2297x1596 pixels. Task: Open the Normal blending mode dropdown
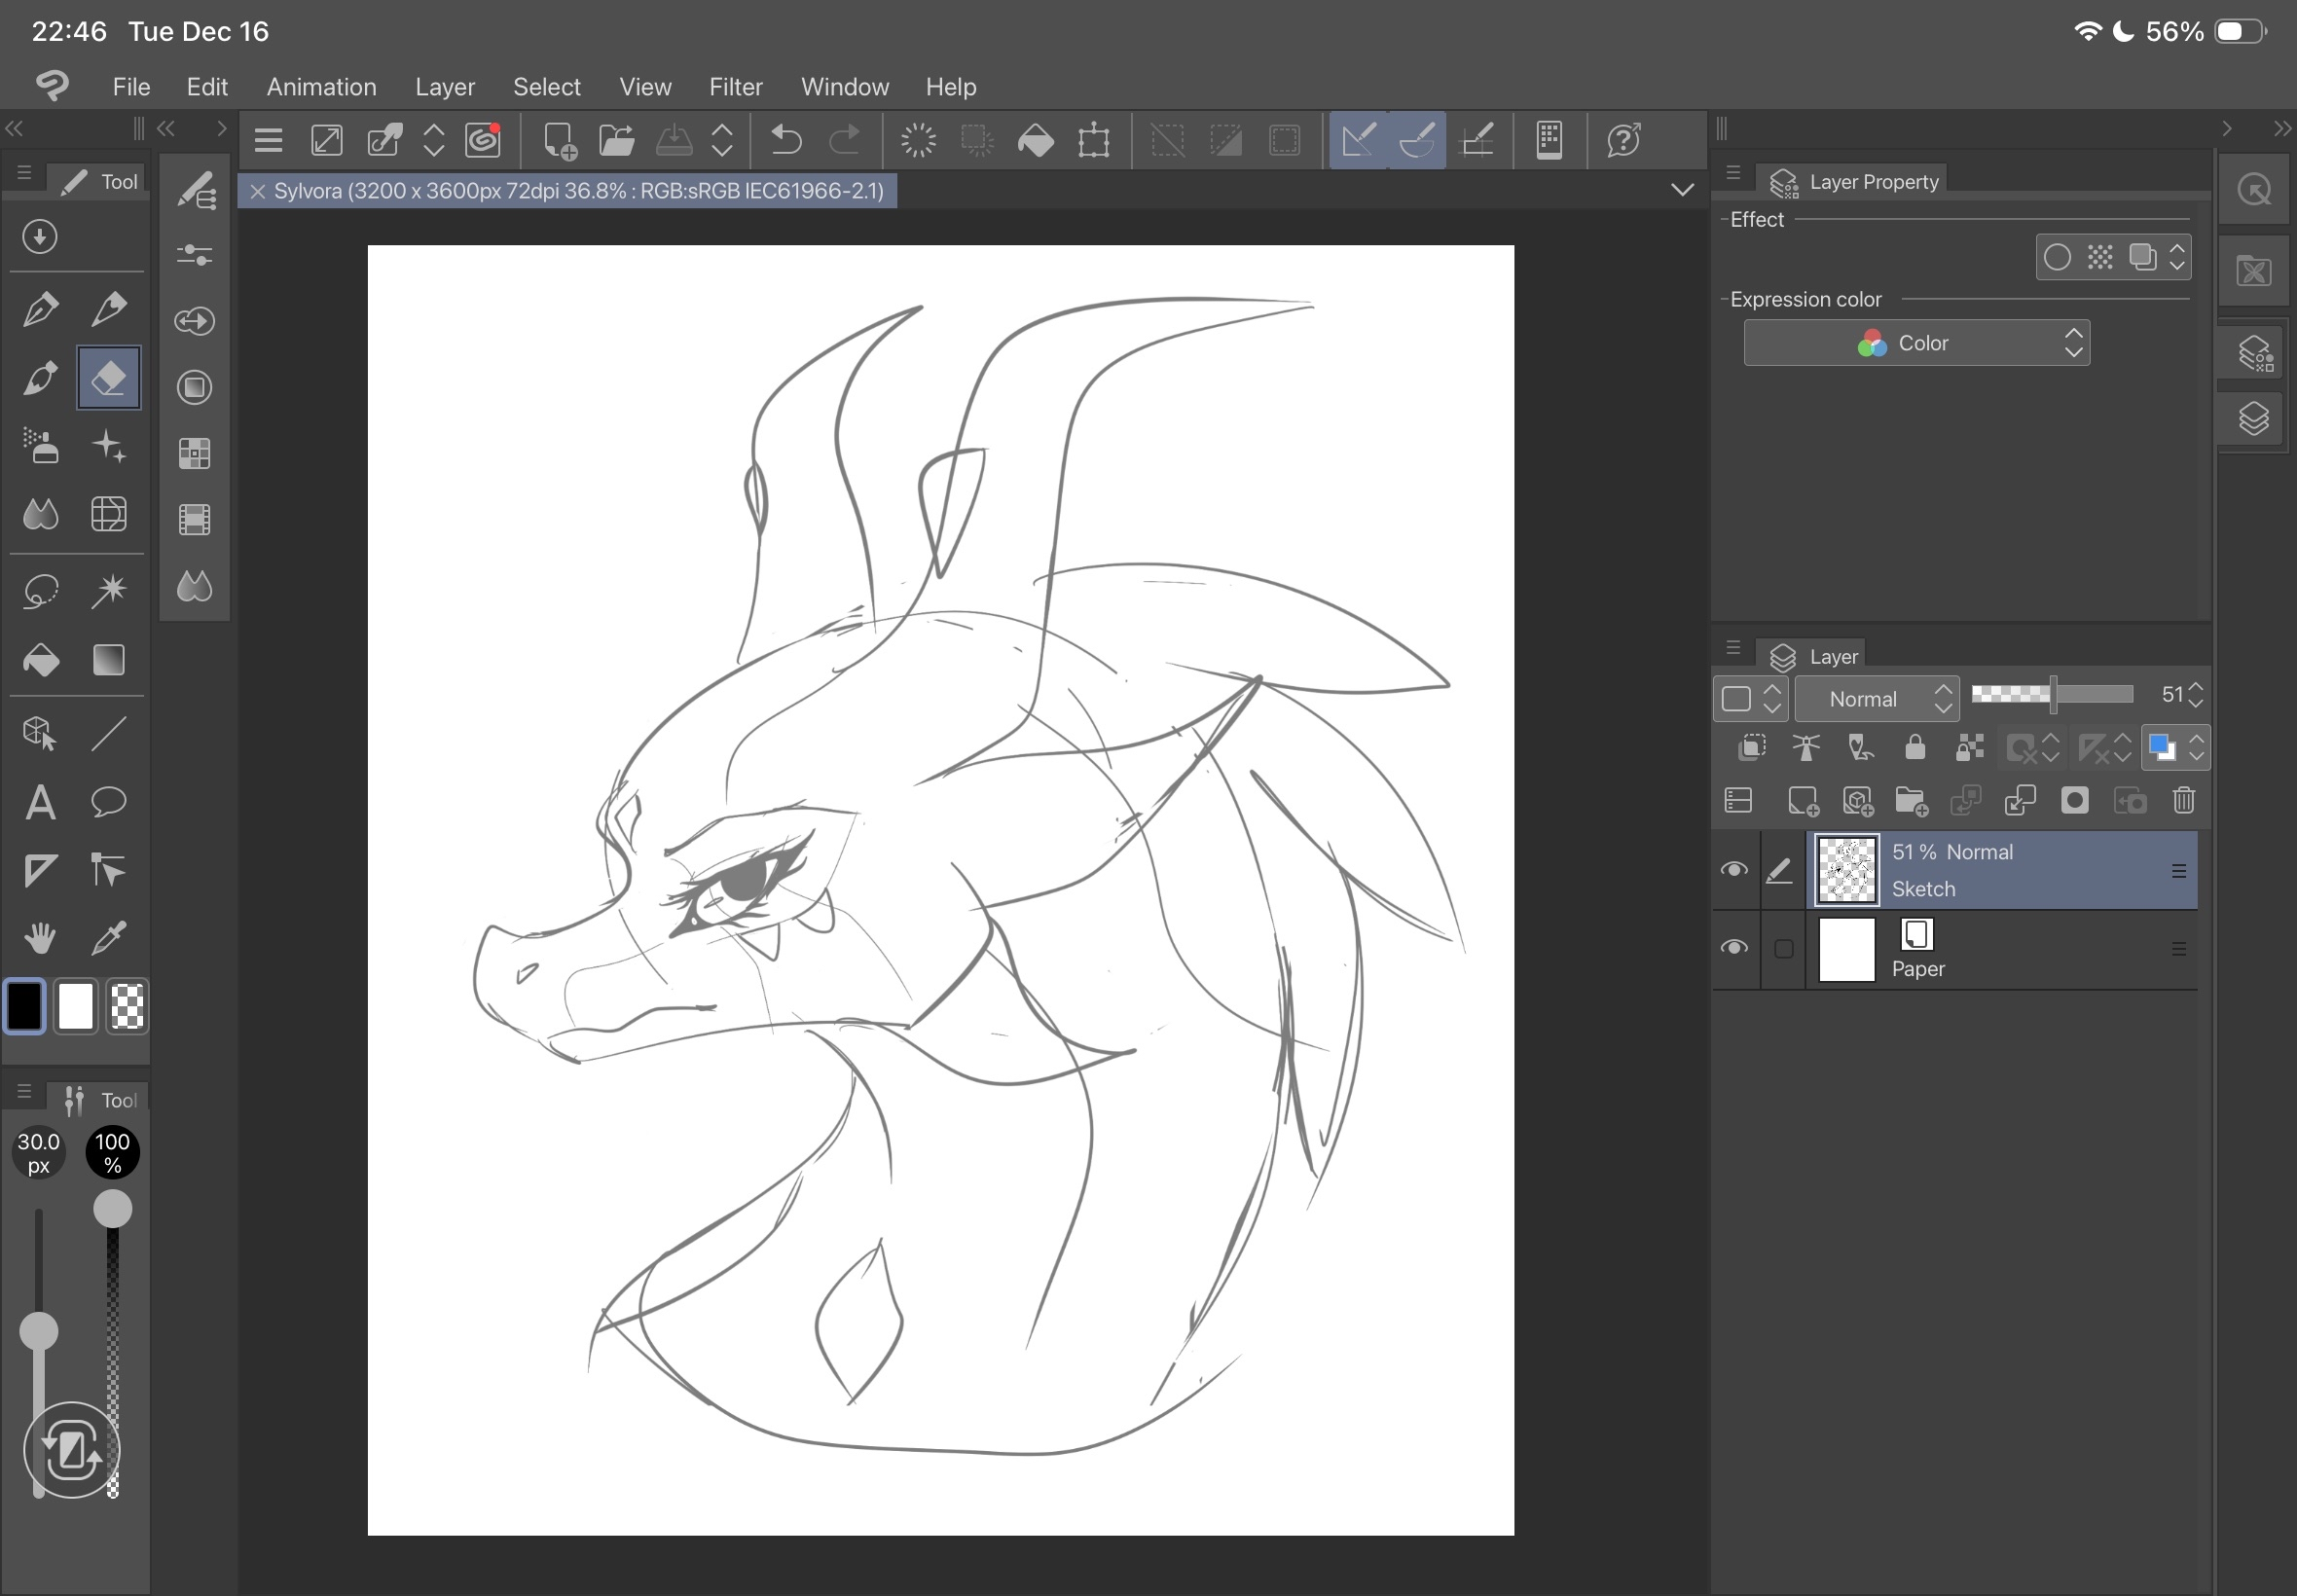point(1877,698)
